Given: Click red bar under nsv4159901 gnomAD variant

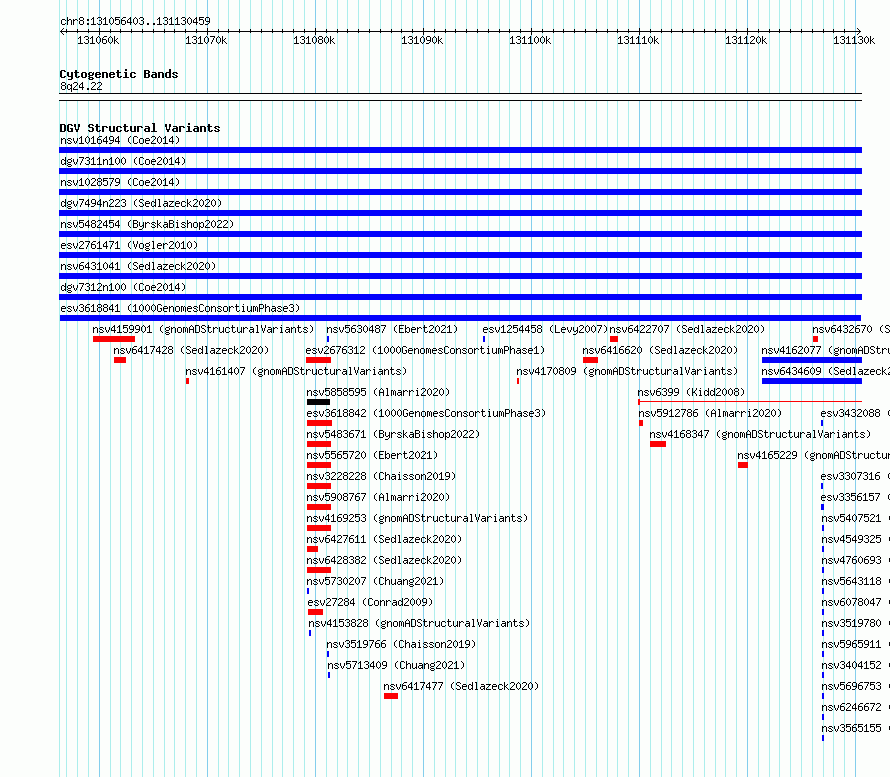Looking at the screenshot, I should coord(114,339).
